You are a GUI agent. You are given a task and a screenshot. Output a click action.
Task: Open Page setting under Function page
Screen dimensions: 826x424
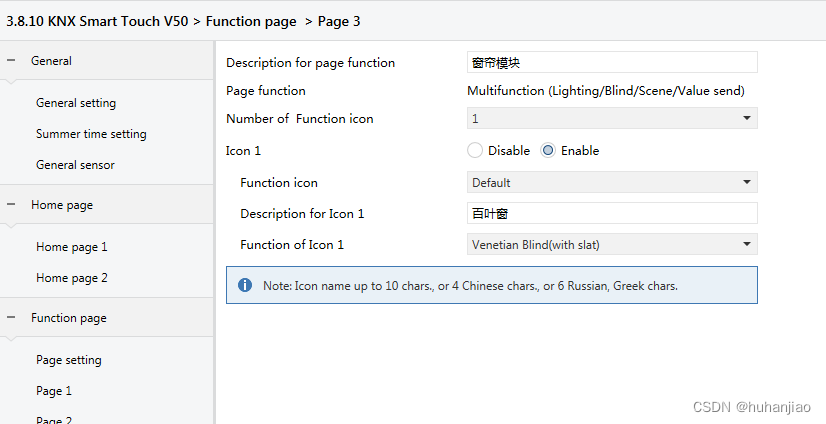click(68, 360)
